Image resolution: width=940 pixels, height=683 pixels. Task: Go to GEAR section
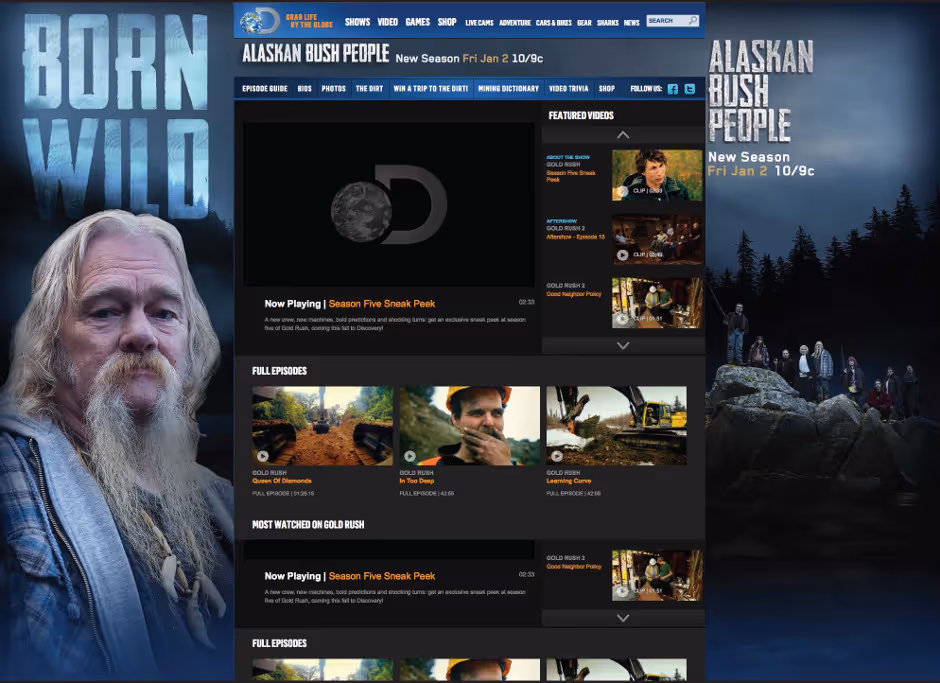(x=585, y=23)
